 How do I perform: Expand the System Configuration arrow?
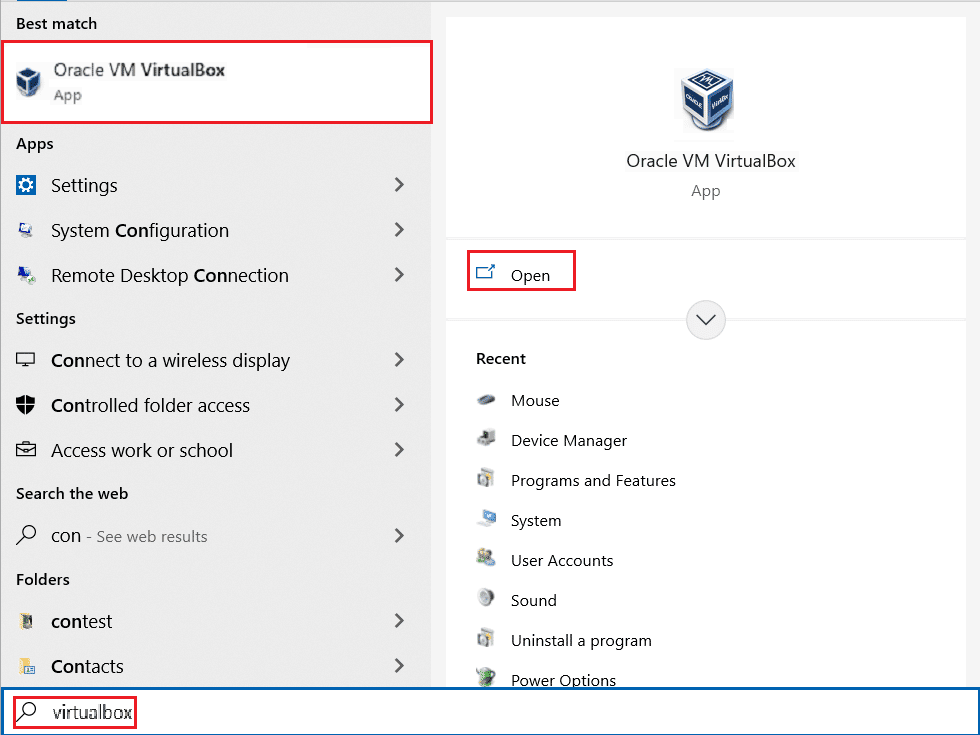[x=399, y=229]
